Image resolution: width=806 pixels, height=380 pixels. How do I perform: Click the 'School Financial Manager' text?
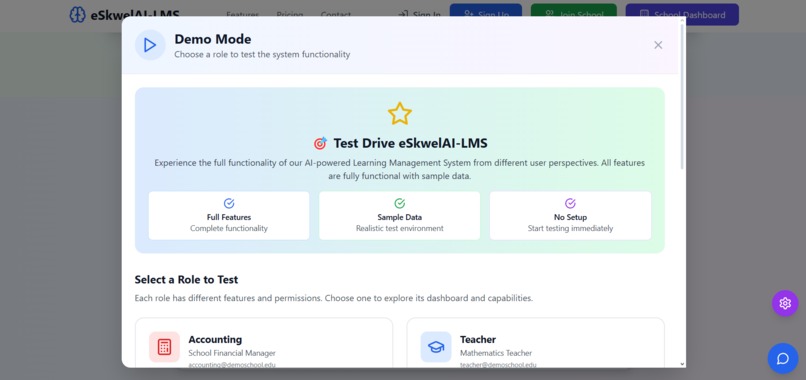232,353
